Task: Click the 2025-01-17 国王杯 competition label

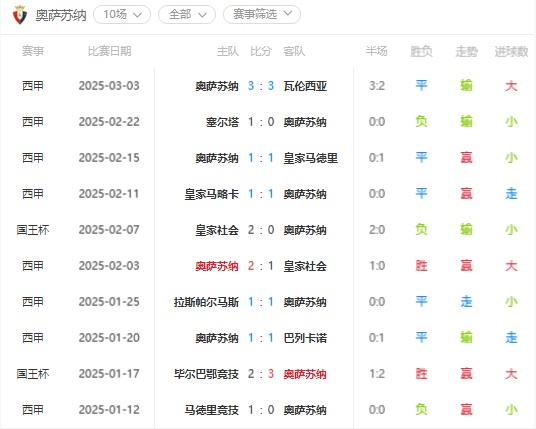Action: [33, 374]
